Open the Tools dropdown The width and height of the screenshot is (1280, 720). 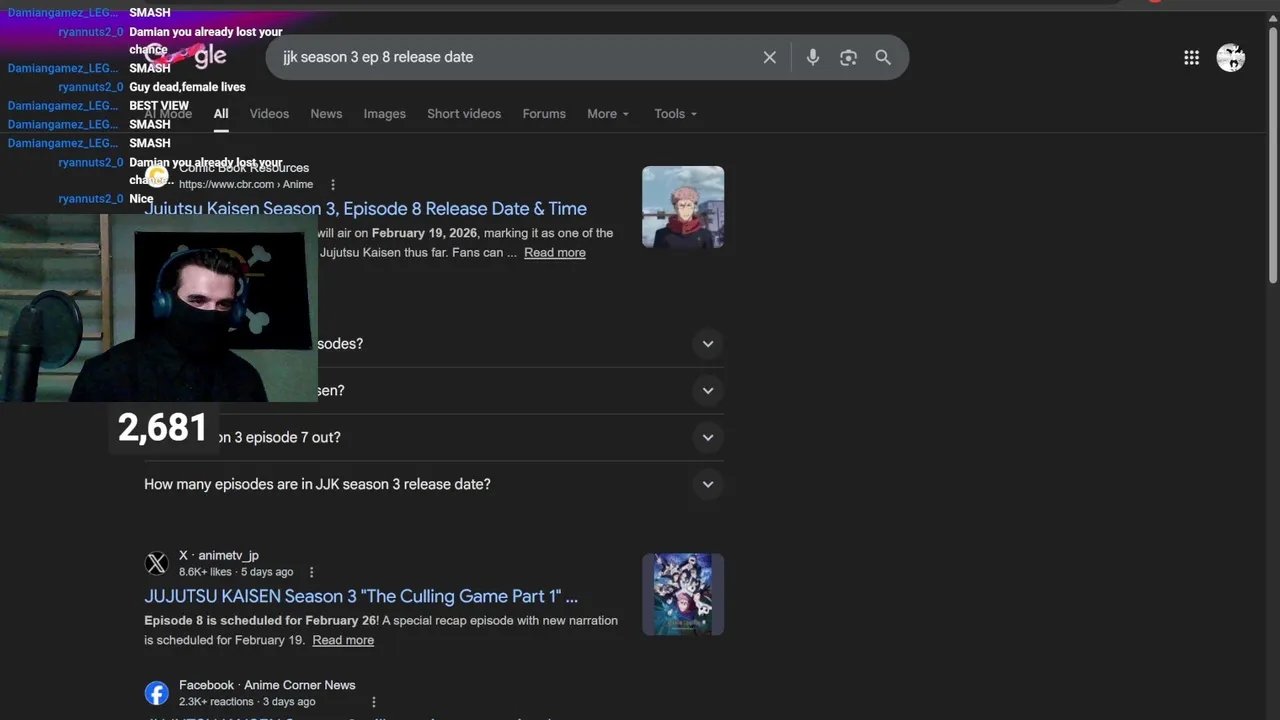(x=676, y=114)
